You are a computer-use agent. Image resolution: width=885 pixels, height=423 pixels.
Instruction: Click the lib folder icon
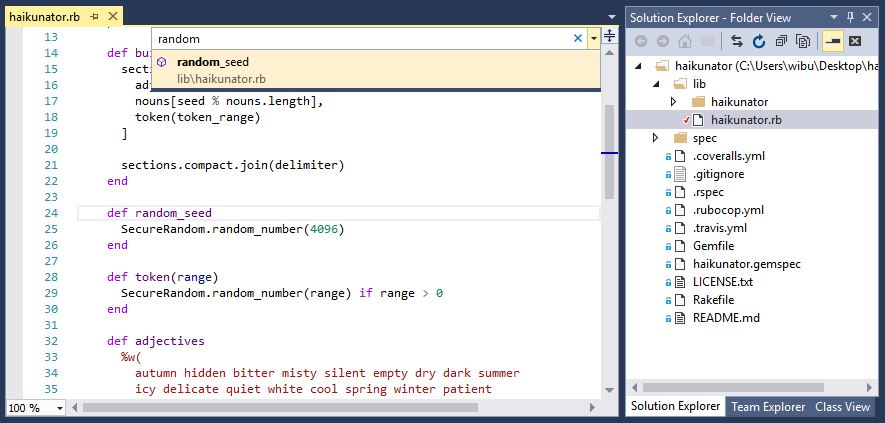pyautogui.click(x=680, y=84)
